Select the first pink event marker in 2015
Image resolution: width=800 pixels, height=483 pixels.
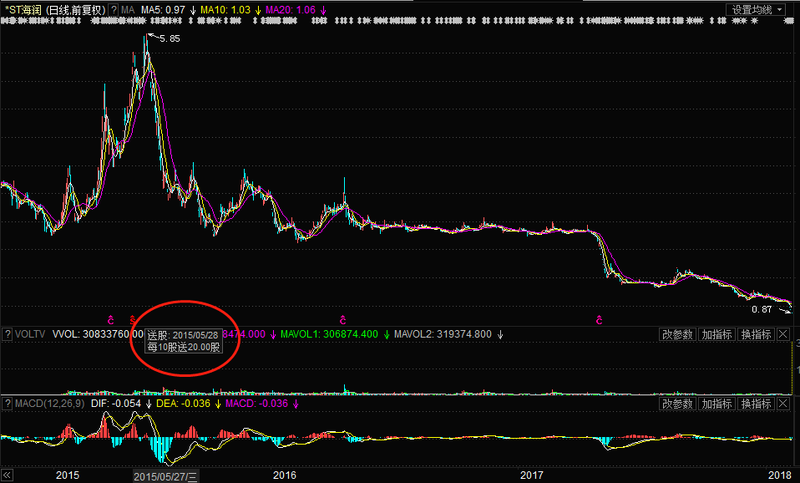(111, 320)
